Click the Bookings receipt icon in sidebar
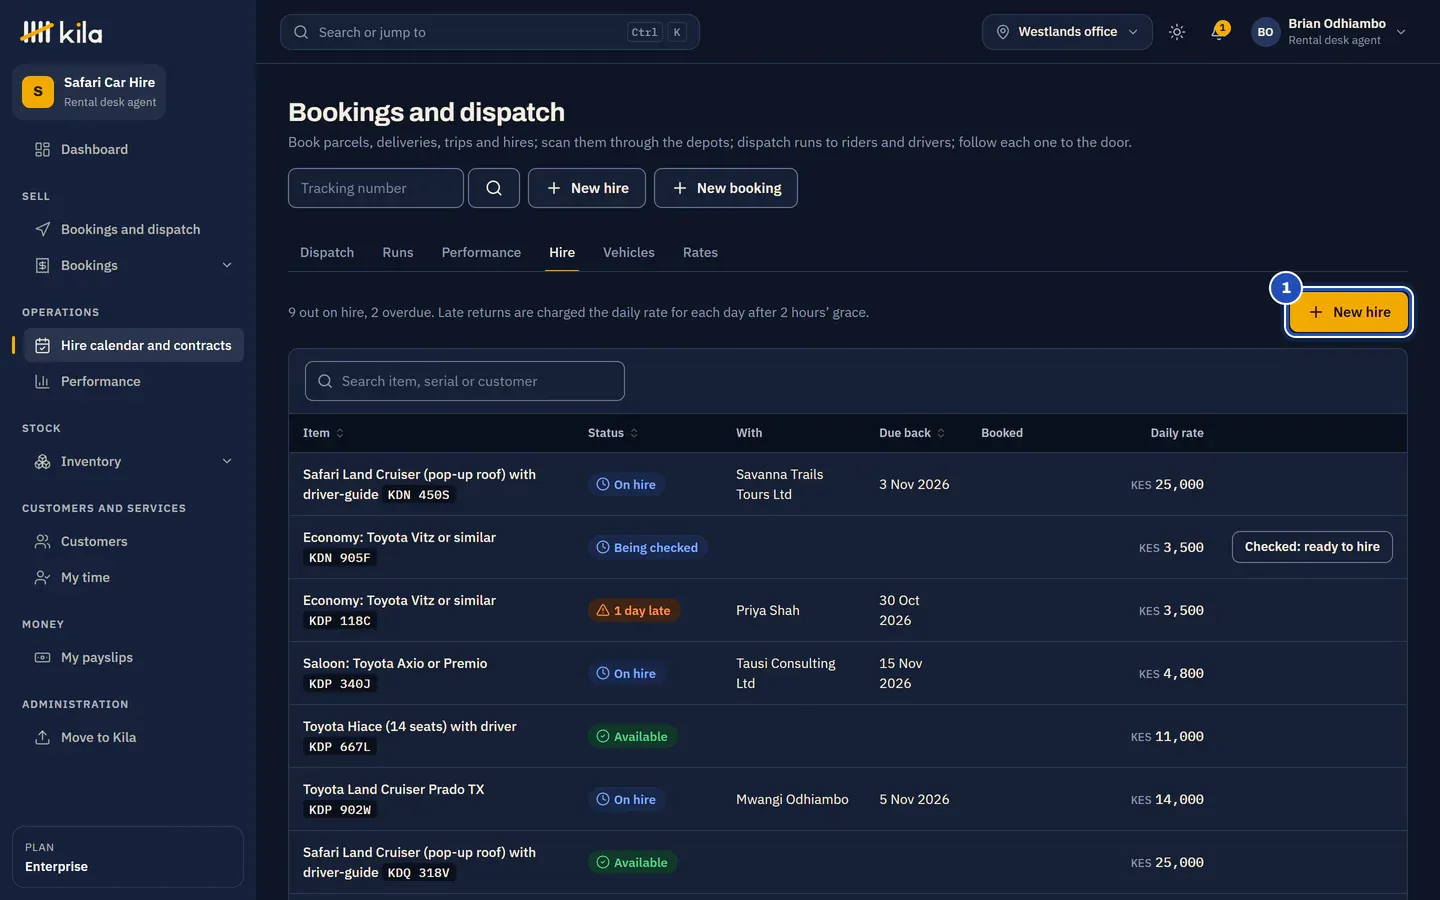The height and width of the screenshot is (900, 1440). coord(42,265)
